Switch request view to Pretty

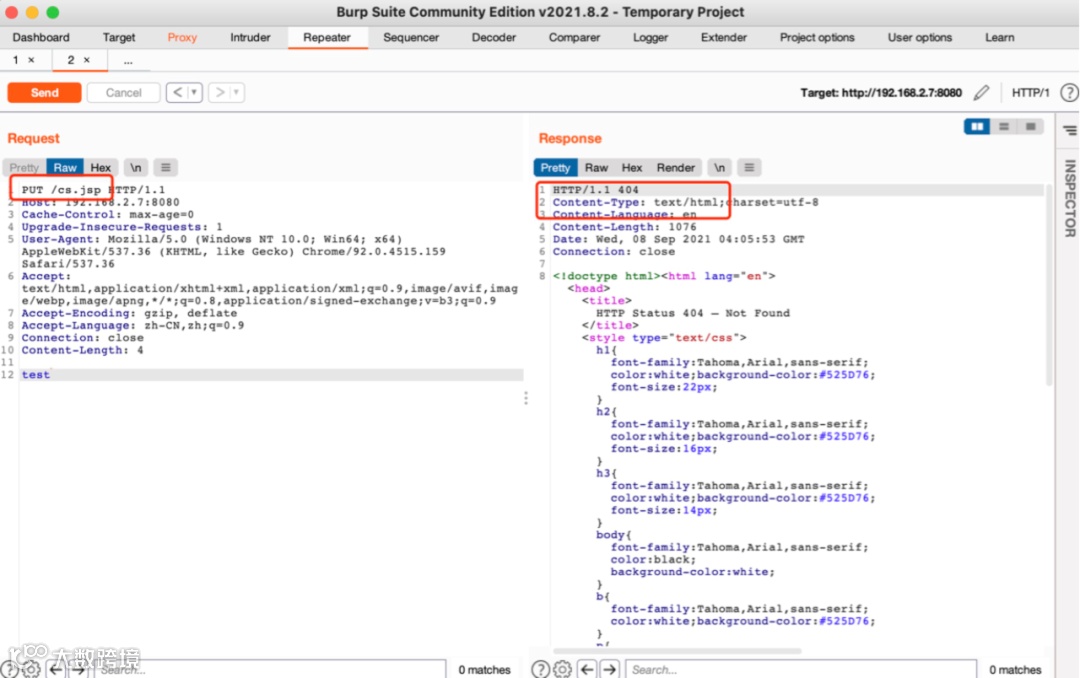[24, 167]
